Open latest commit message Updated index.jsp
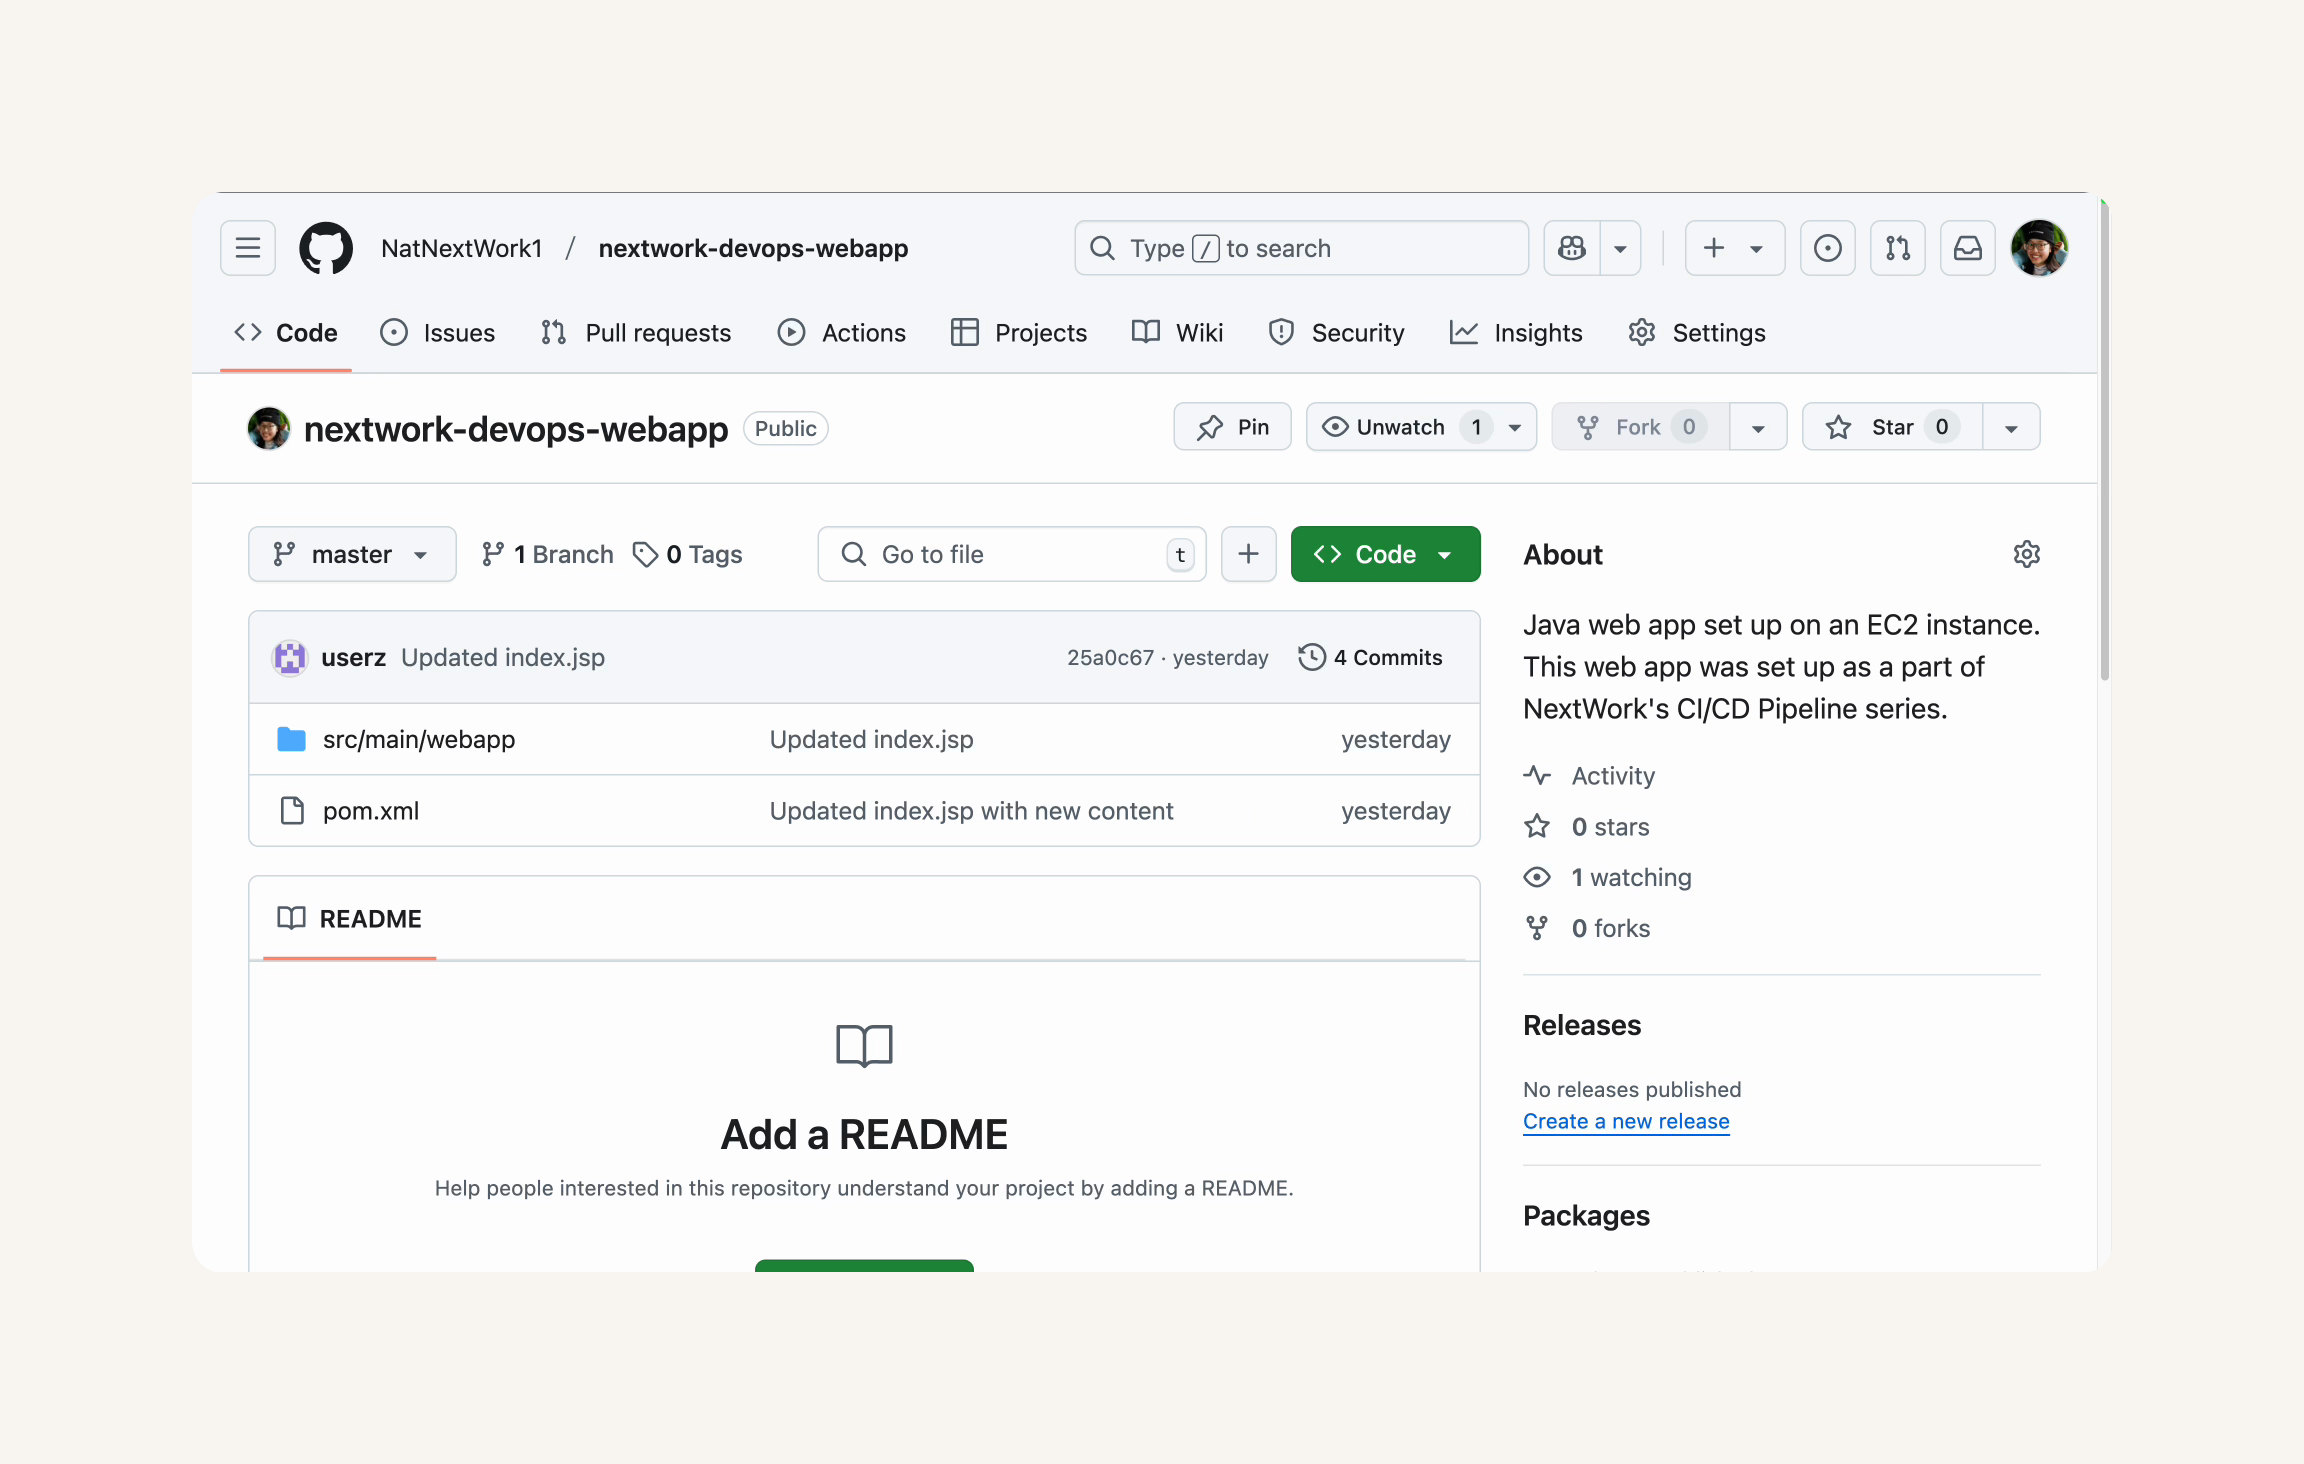This screenshot has height=1464, width=2304. [x=503, y=657]
